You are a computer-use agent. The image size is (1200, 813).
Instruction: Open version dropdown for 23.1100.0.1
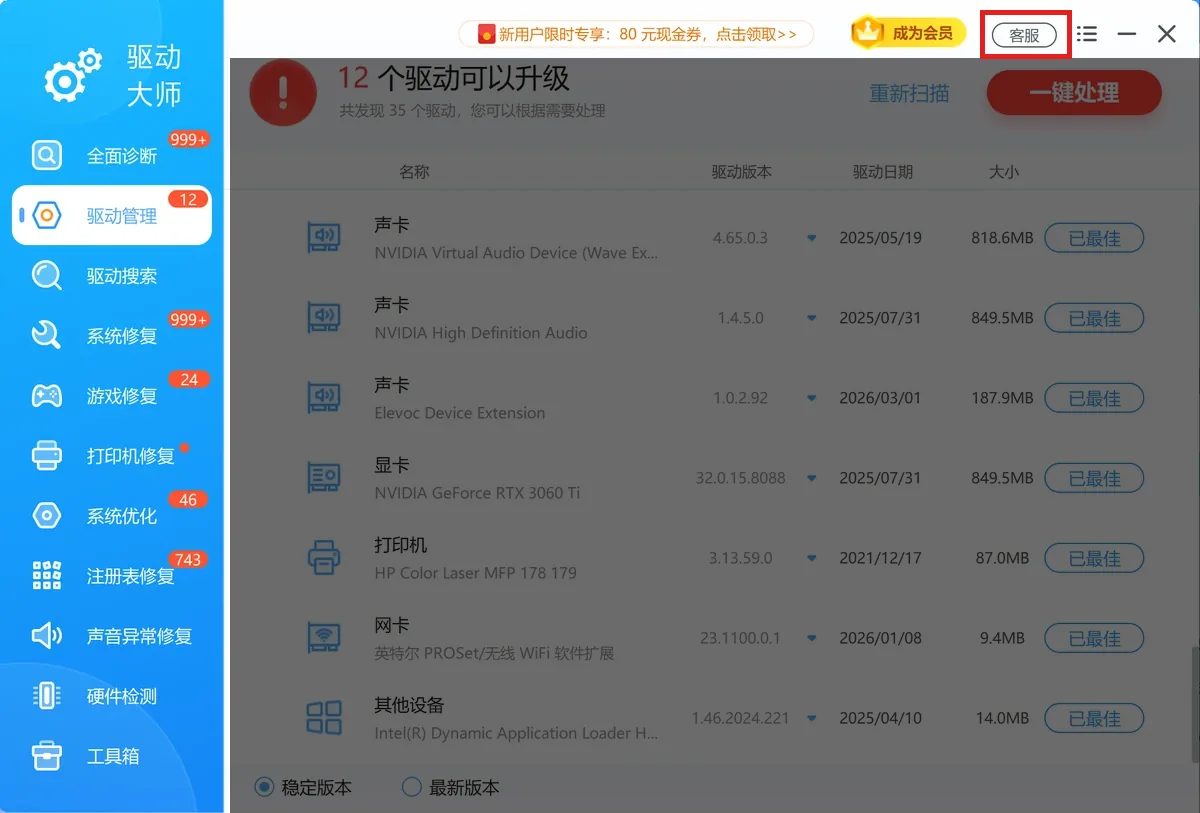click(x=812, y=638)
